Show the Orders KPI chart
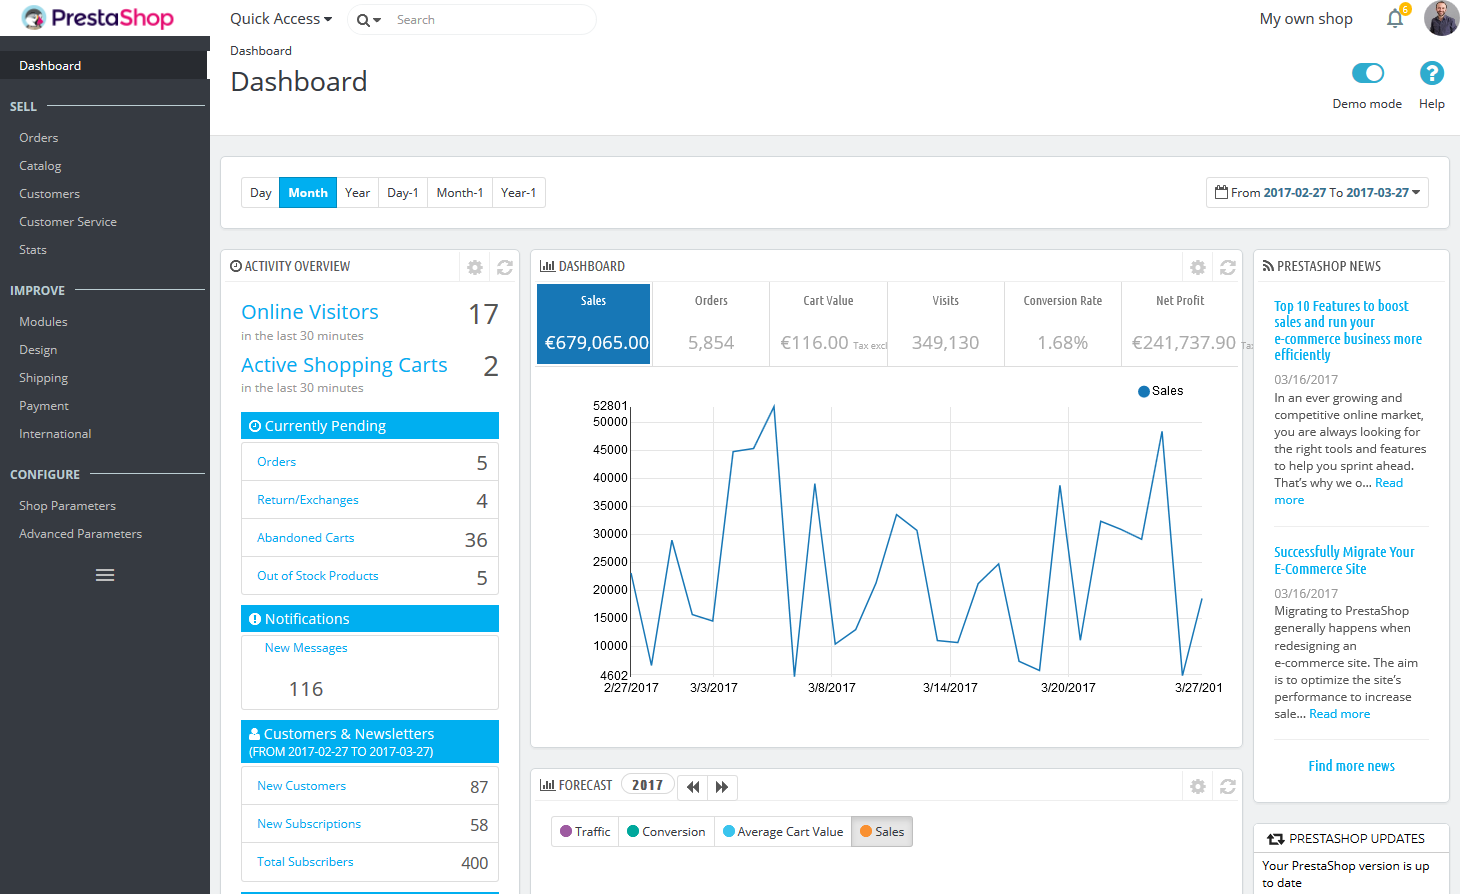Viewport: 1460px width, 894px height. 711,324
